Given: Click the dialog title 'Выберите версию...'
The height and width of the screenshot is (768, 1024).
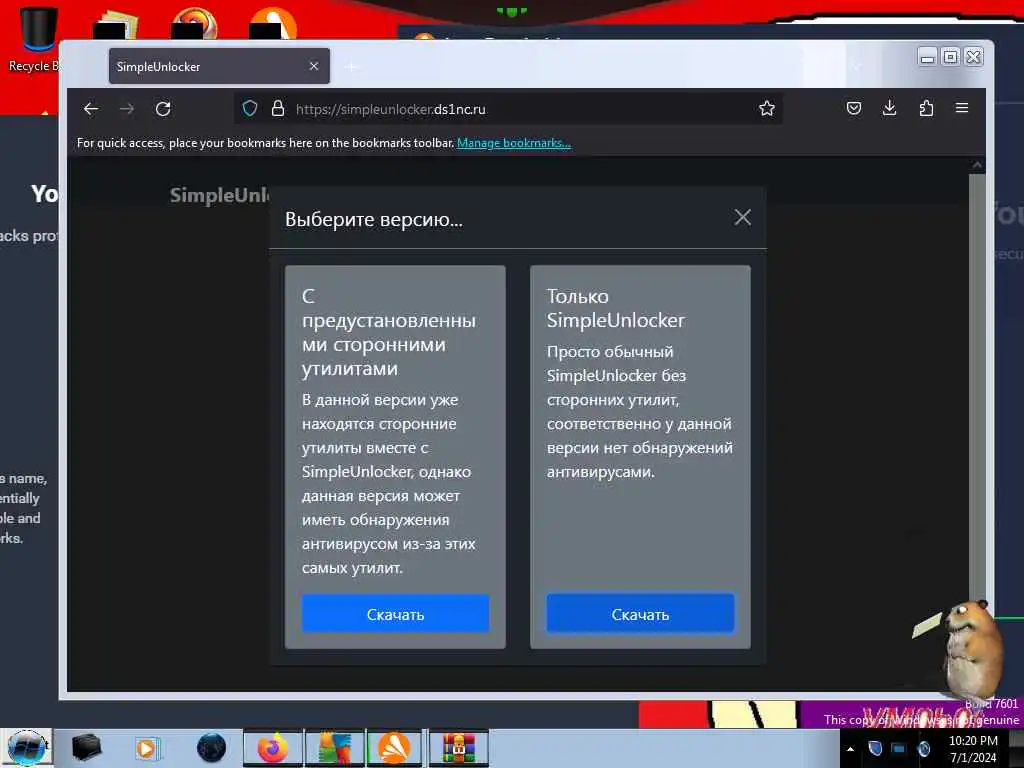Looking at the screenshot, I should 374,219.
